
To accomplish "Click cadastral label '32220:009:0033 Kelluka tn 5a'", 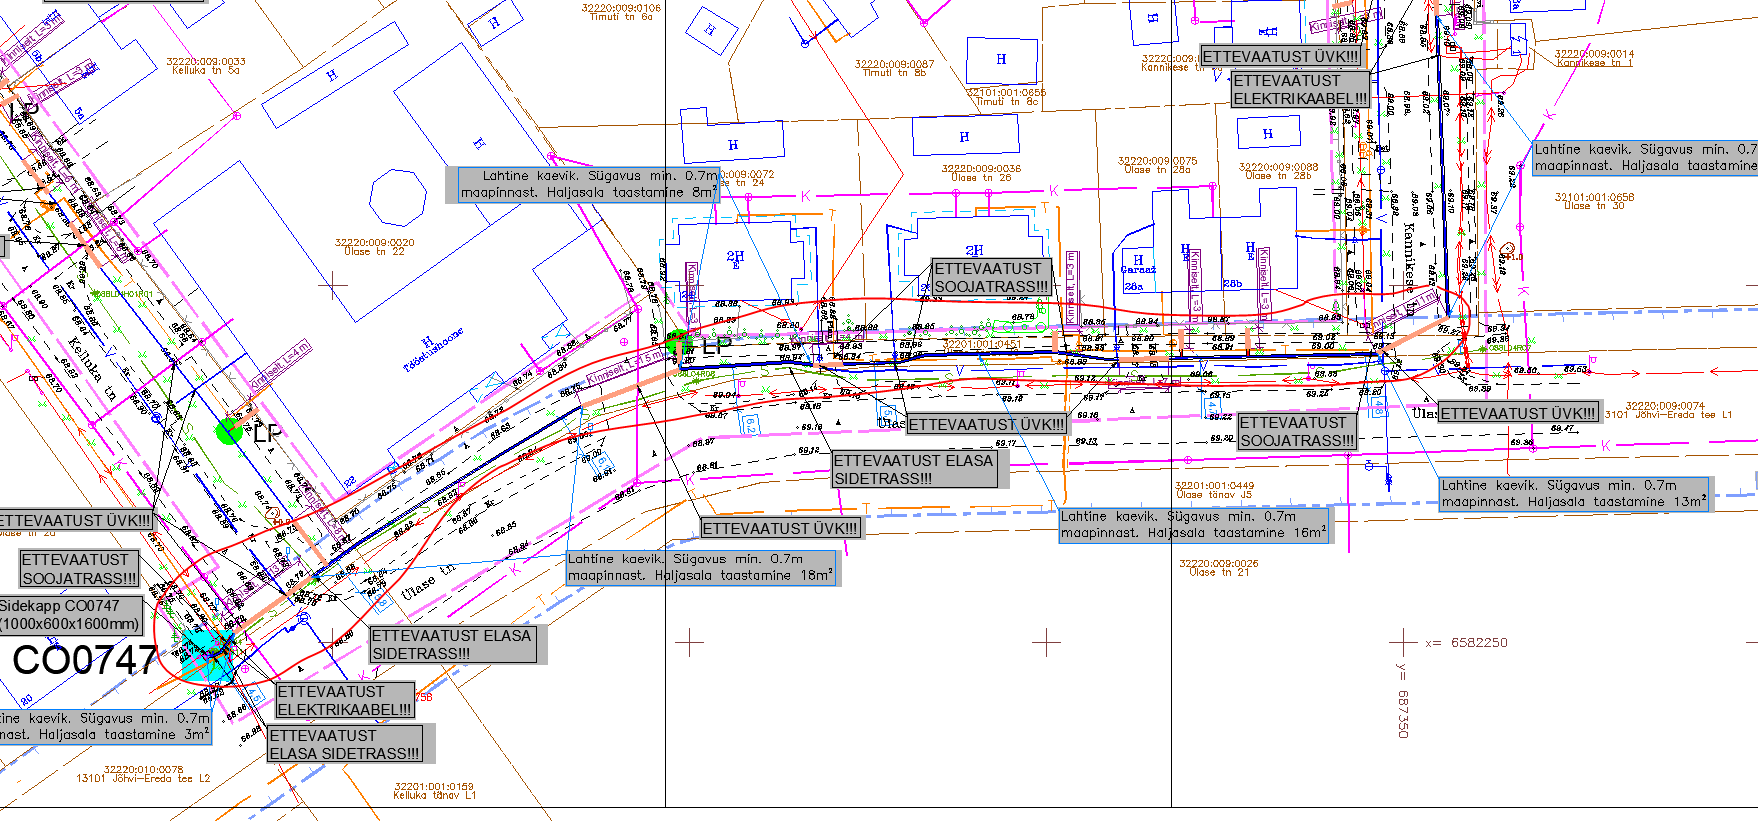I will [x=206, y=66].
